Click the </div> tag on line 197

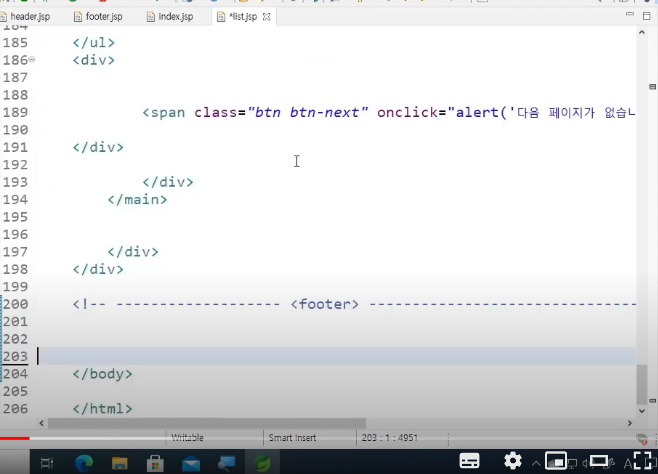[133, 252]
